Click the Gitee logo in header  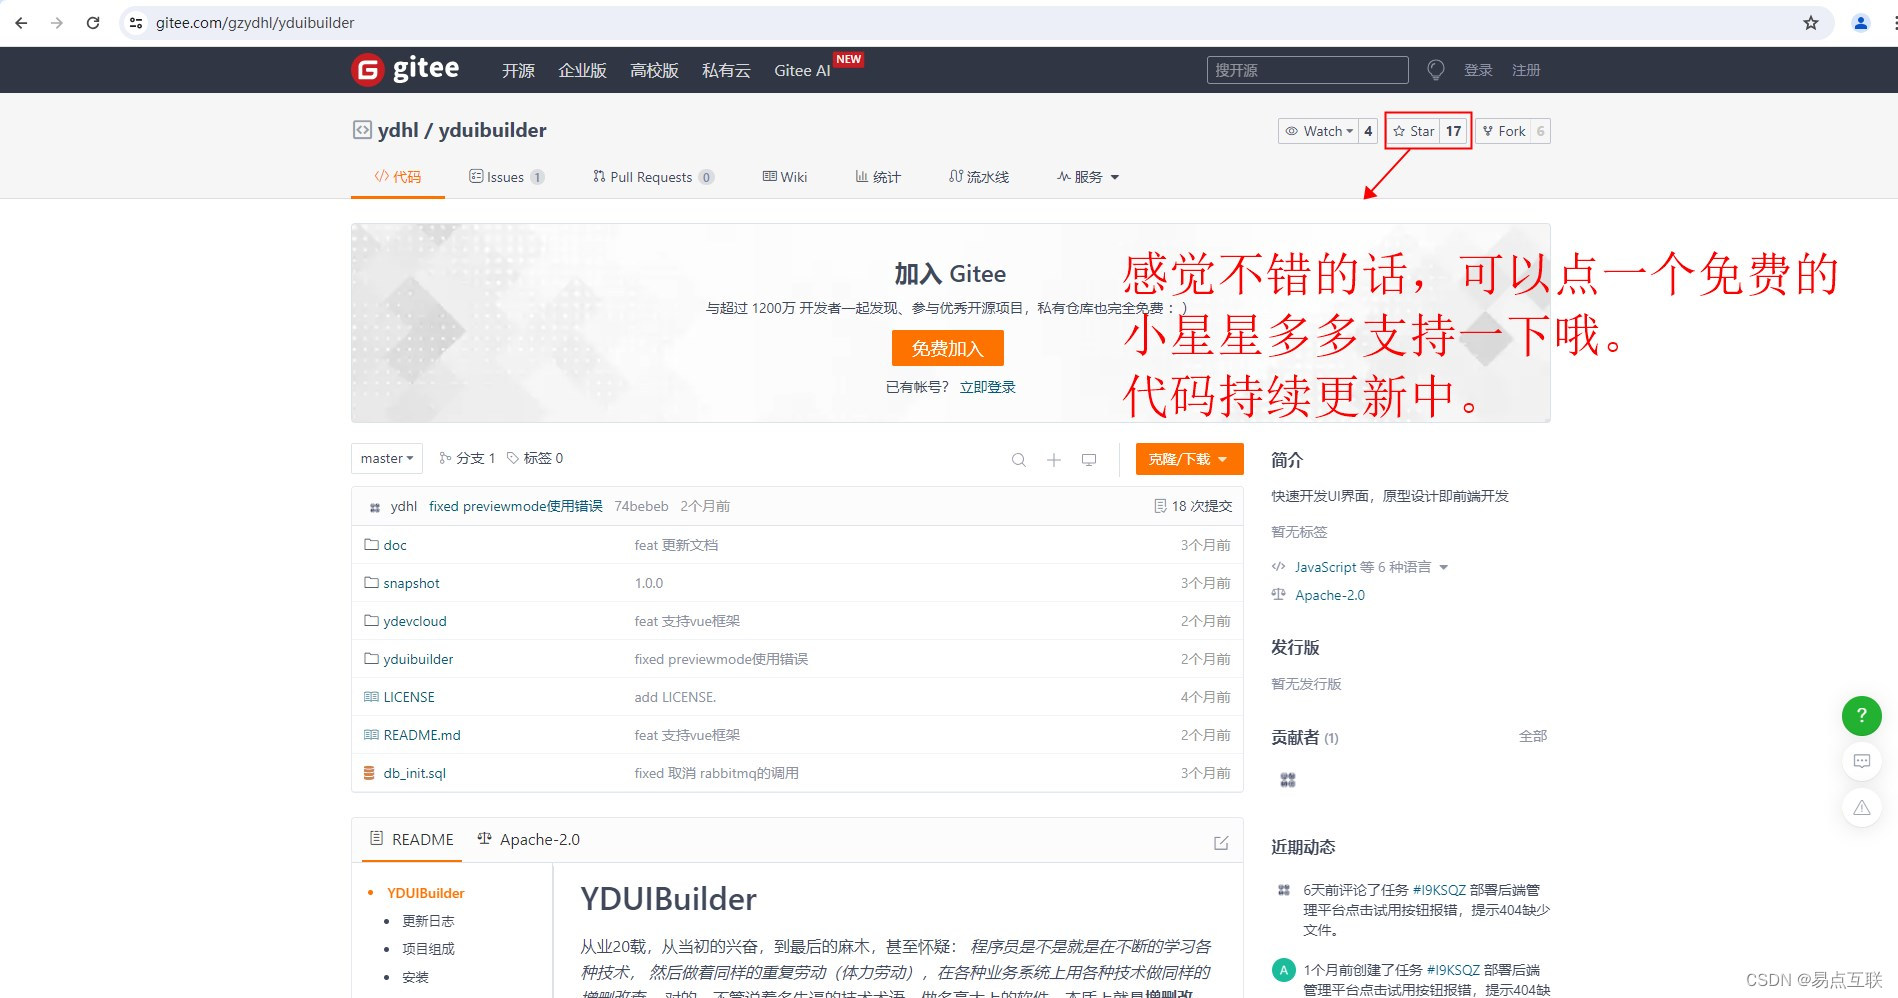point(405,69)
